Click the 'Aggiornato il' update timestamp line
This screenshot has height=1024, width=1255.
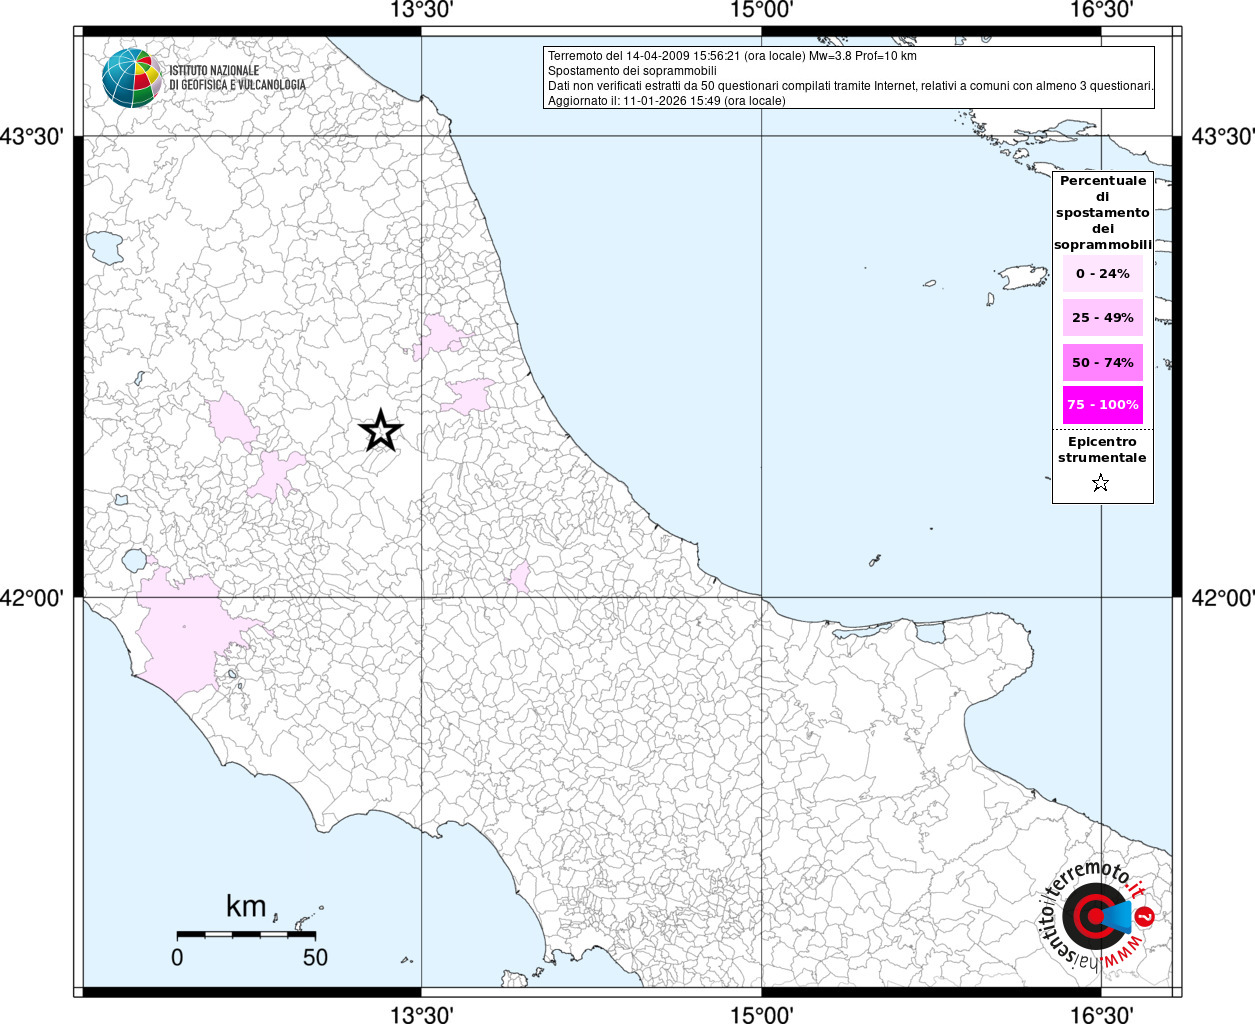click(x=666, y=101)
